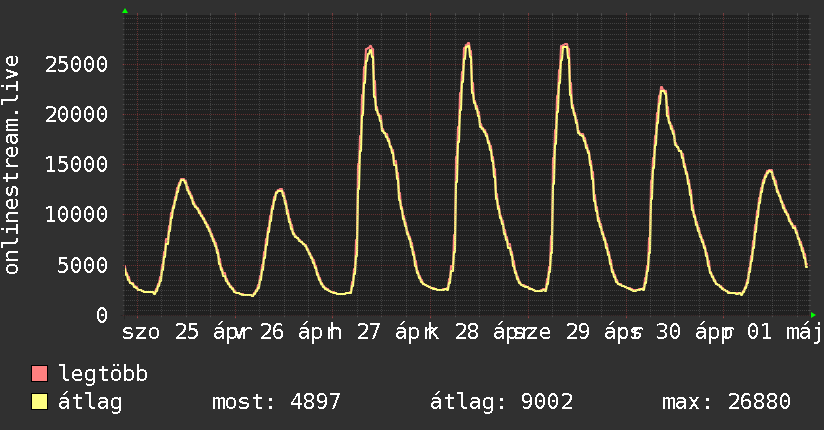Click the 01 máj date label

(x=784, y=332)
